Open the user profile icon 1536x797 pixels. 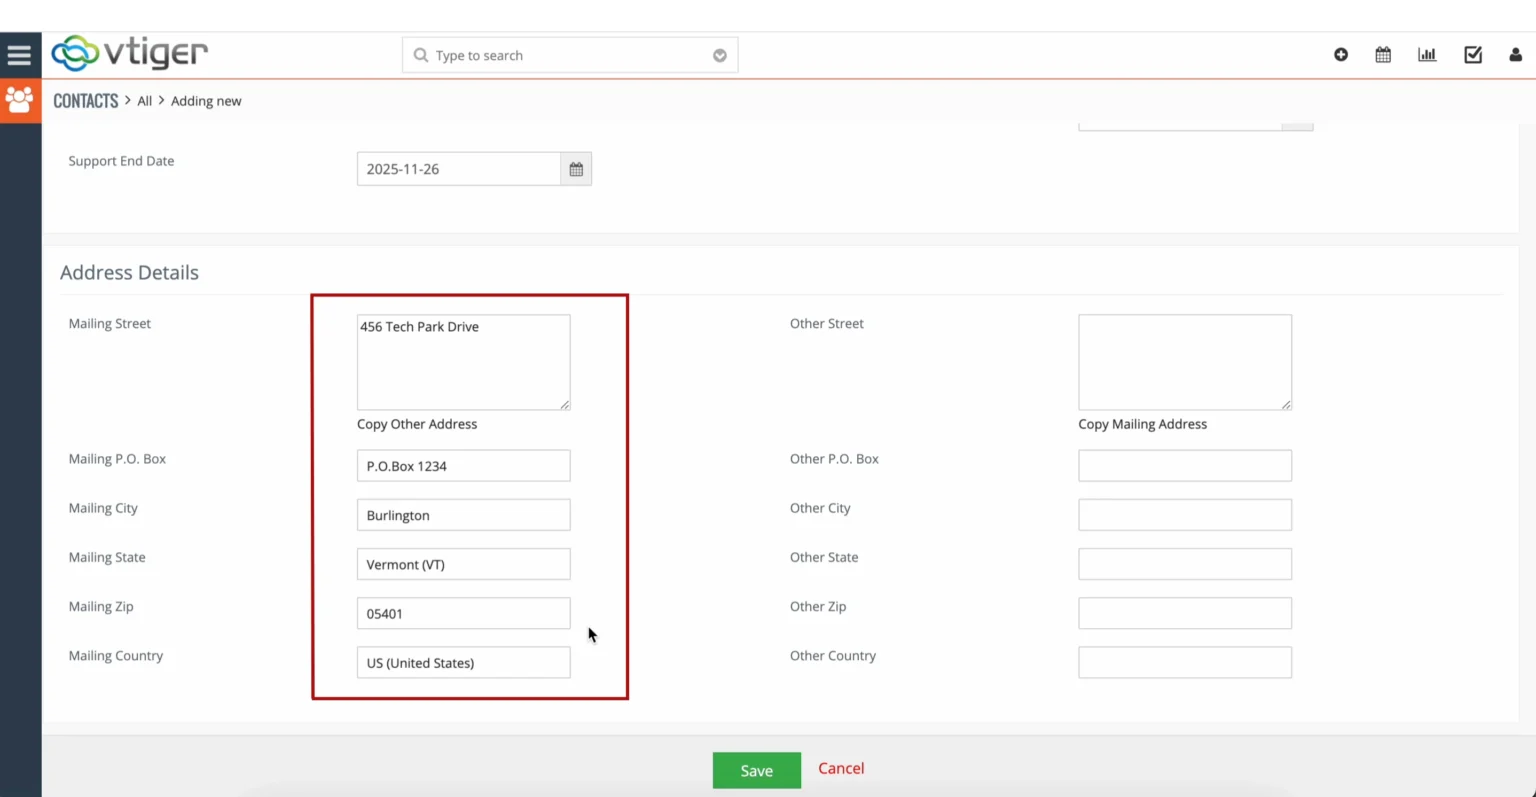pos(1516,55)
